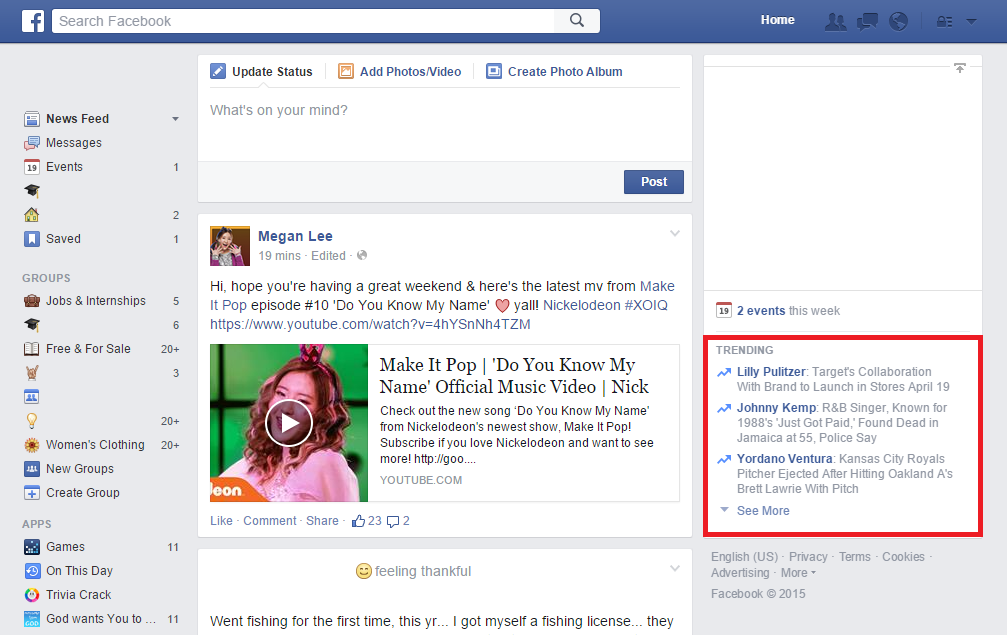Open Yordano Ventura trending topic
The width and height of the screenshot is (1007, 635).
click(785, 459)
